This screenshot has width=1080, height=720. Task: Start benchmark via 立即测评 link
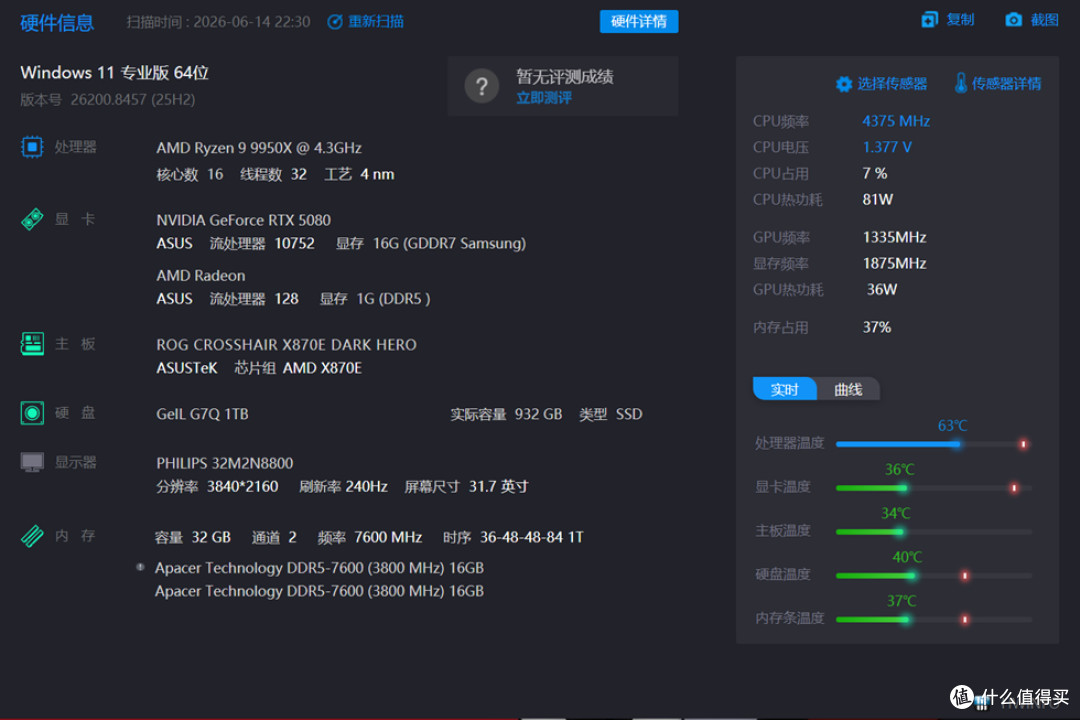click(543, 98)
